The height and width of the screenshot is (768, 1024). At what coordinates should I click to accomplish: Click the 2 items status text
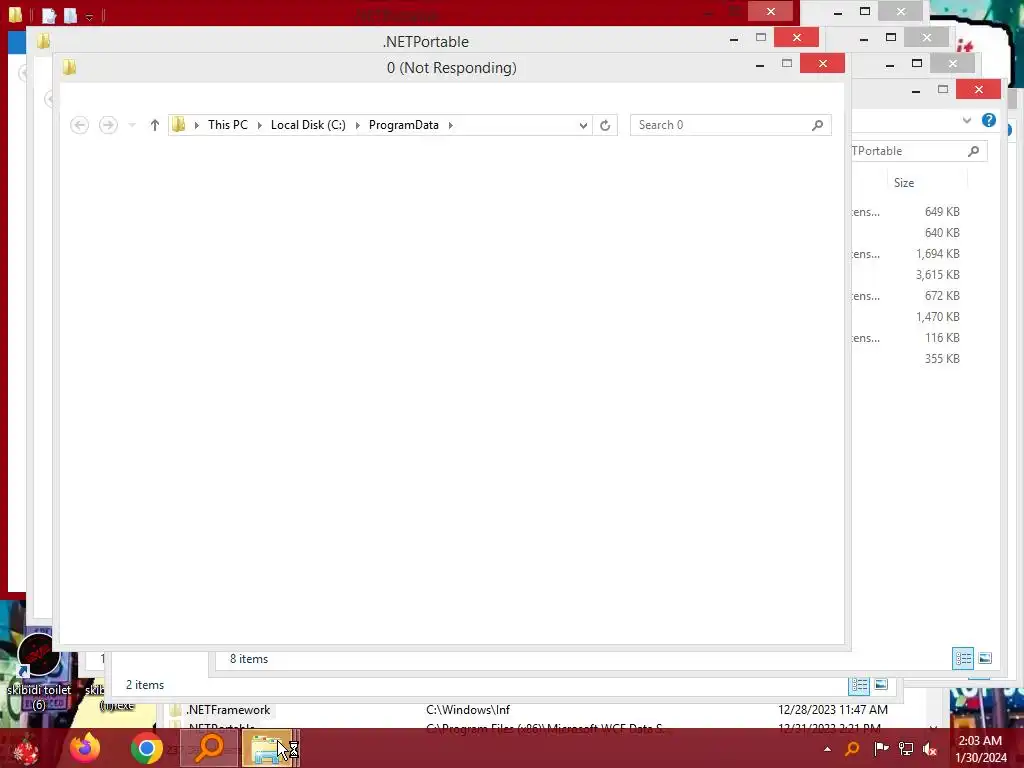point(145,685)
